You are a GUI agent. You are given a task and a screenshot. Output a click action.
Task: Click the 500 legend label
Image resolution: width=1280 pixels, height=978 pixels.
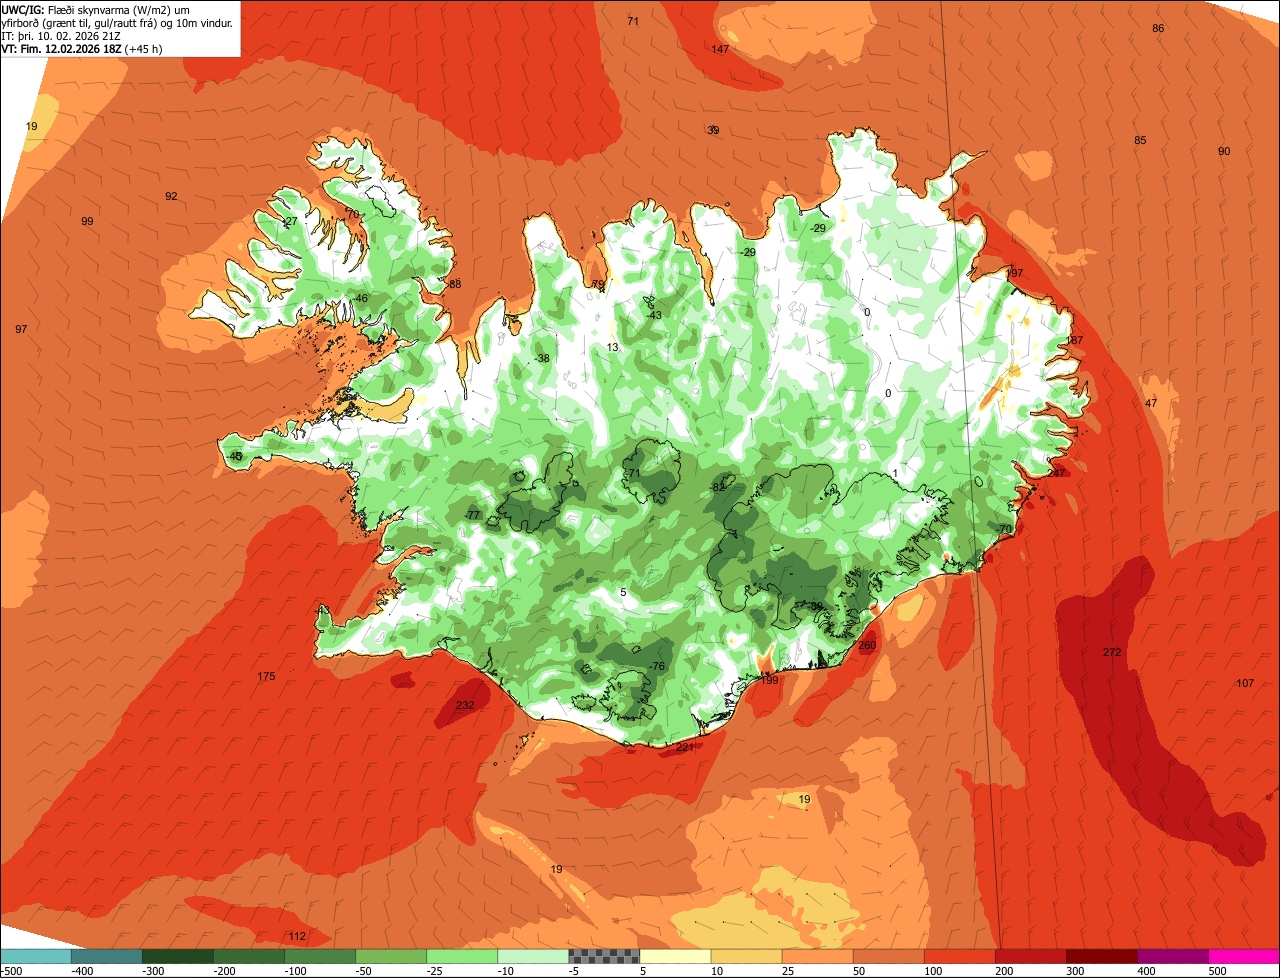pyautogui.click(x=1218, y=970)
